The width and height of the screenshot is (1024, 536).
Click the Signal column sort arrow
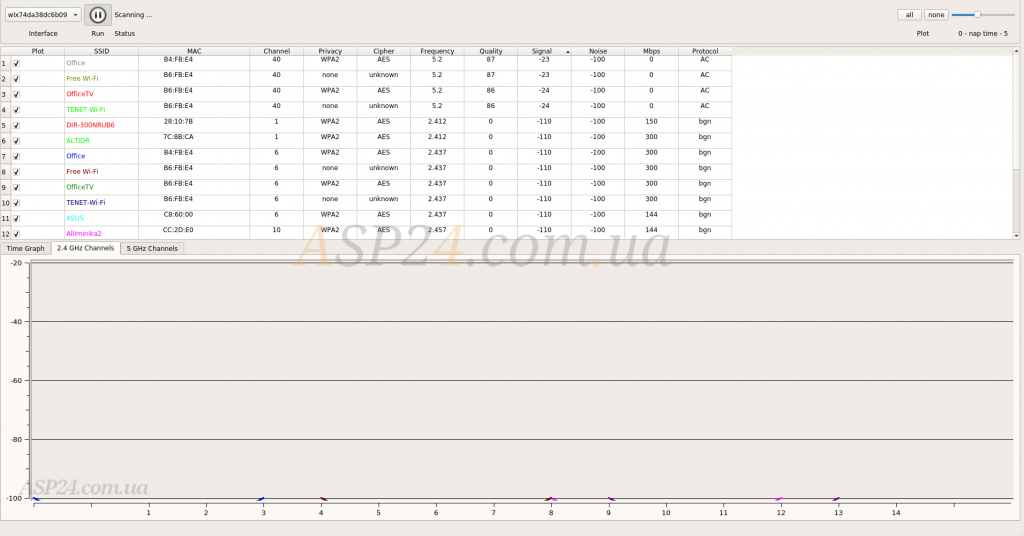tap(568, 51)
